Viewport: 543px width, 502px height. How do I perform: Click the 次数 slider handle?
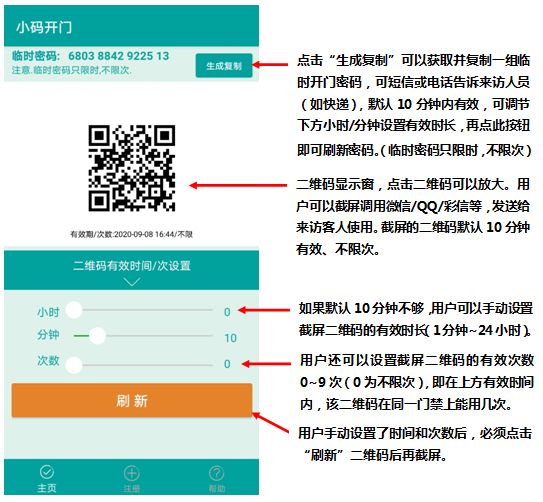[74, 365]
